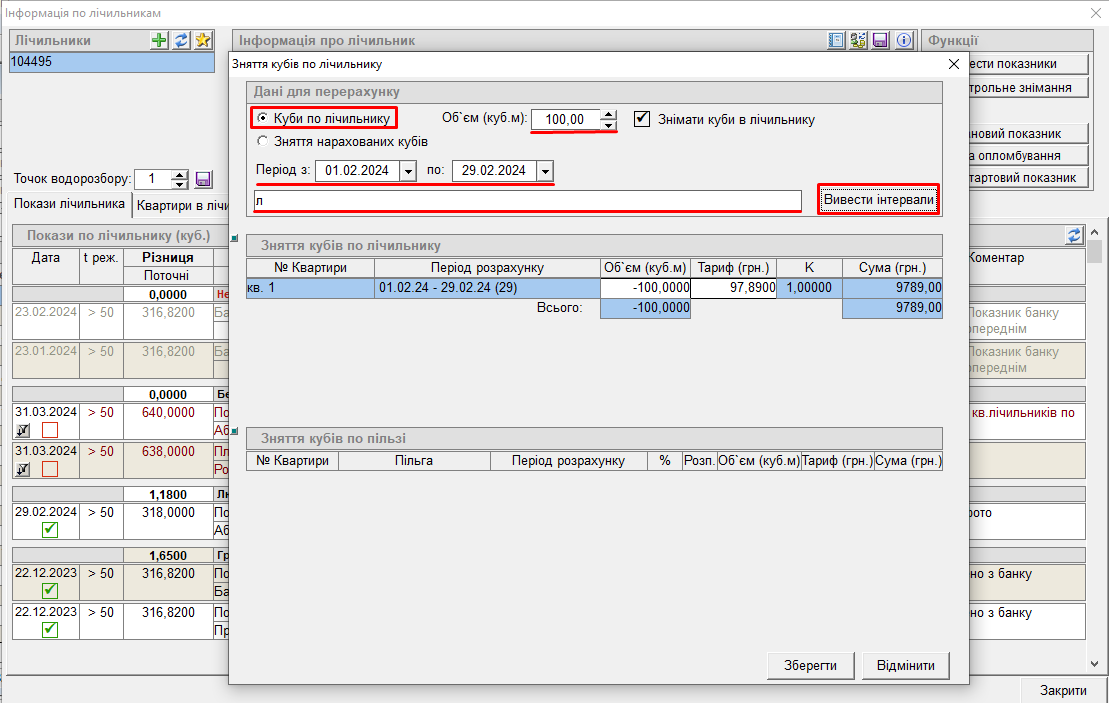1109x703 pixels.
Task: Click the floppy disk icon beside Точок водорозбору
Action: 203,179
